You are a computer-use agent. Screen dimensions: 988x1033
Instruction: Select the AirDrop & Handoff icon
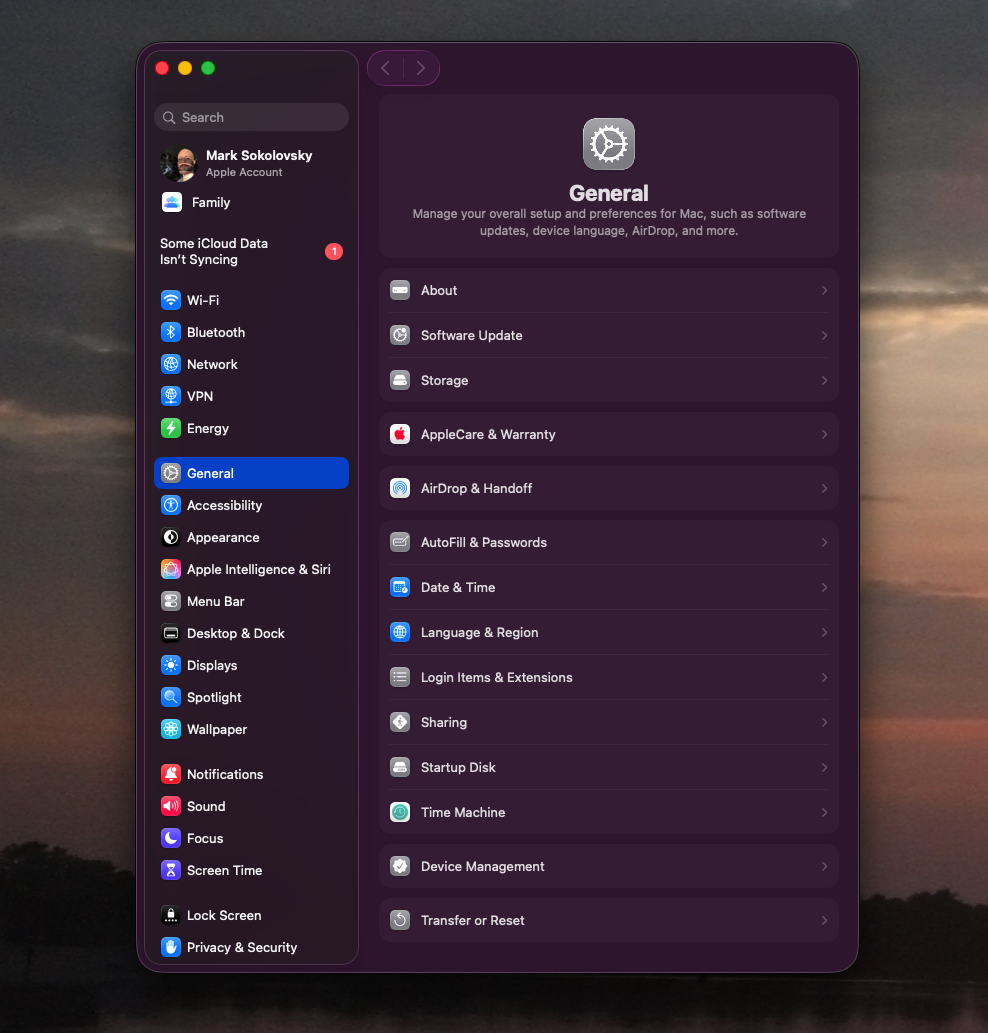[x=400, y=488]
